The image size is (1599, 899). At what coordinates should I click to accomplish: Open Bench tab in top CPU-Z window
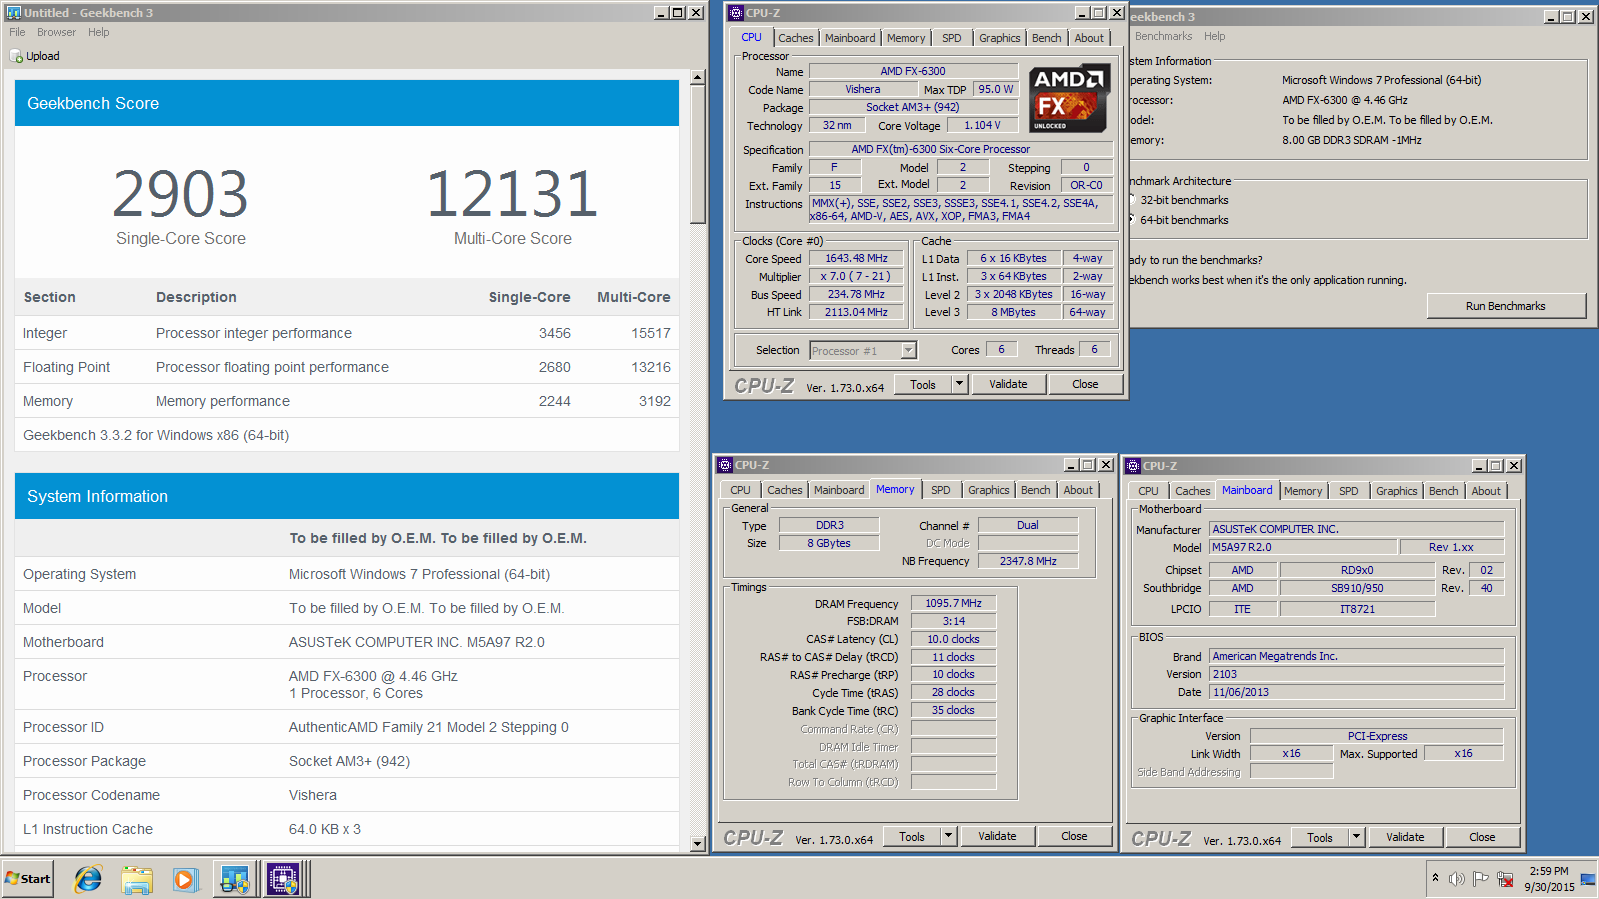point(1046,38)
